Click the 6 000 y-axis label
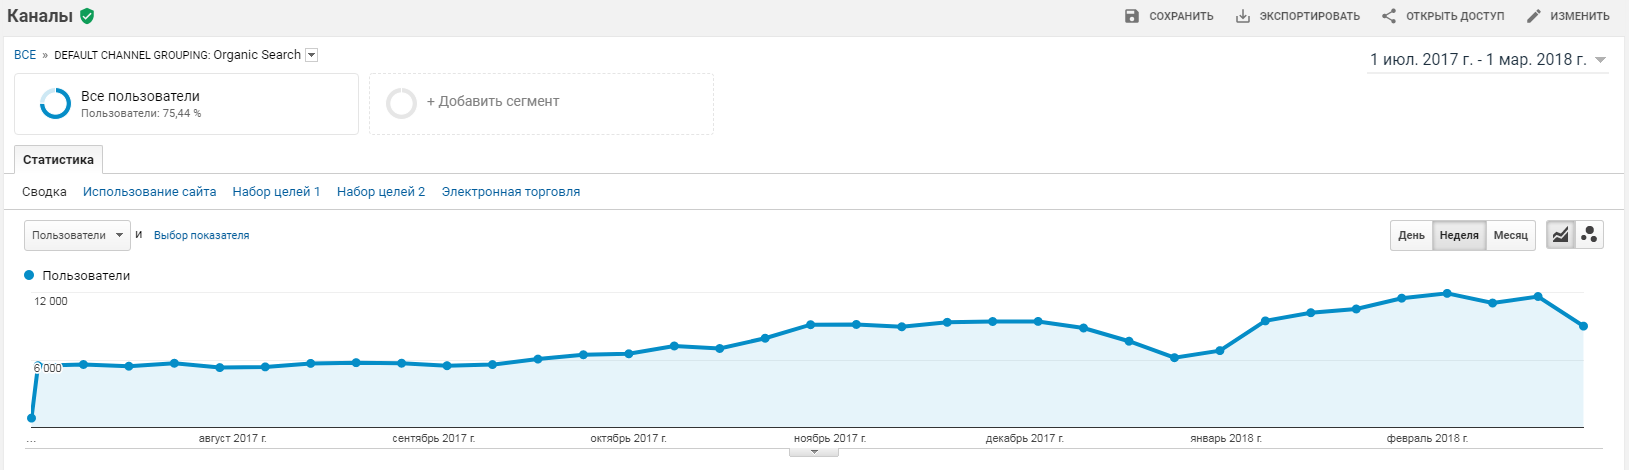The height and width of the screenshot is (470, 1629). pos(48,368)
